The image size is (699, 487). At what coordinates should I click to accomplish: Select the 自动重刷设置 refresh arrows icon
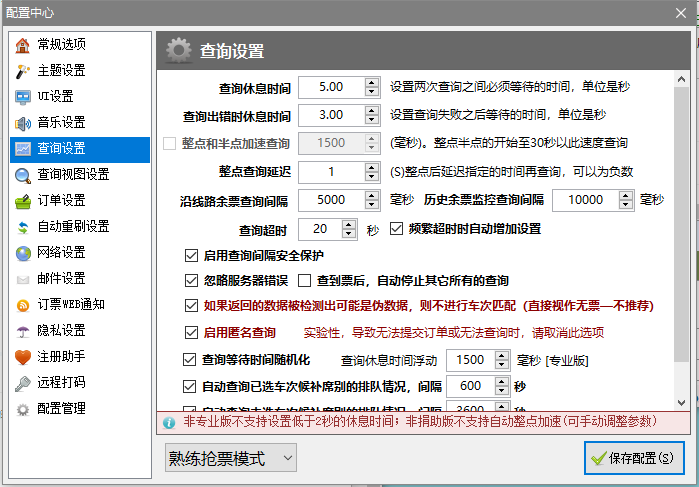point(22,227)
